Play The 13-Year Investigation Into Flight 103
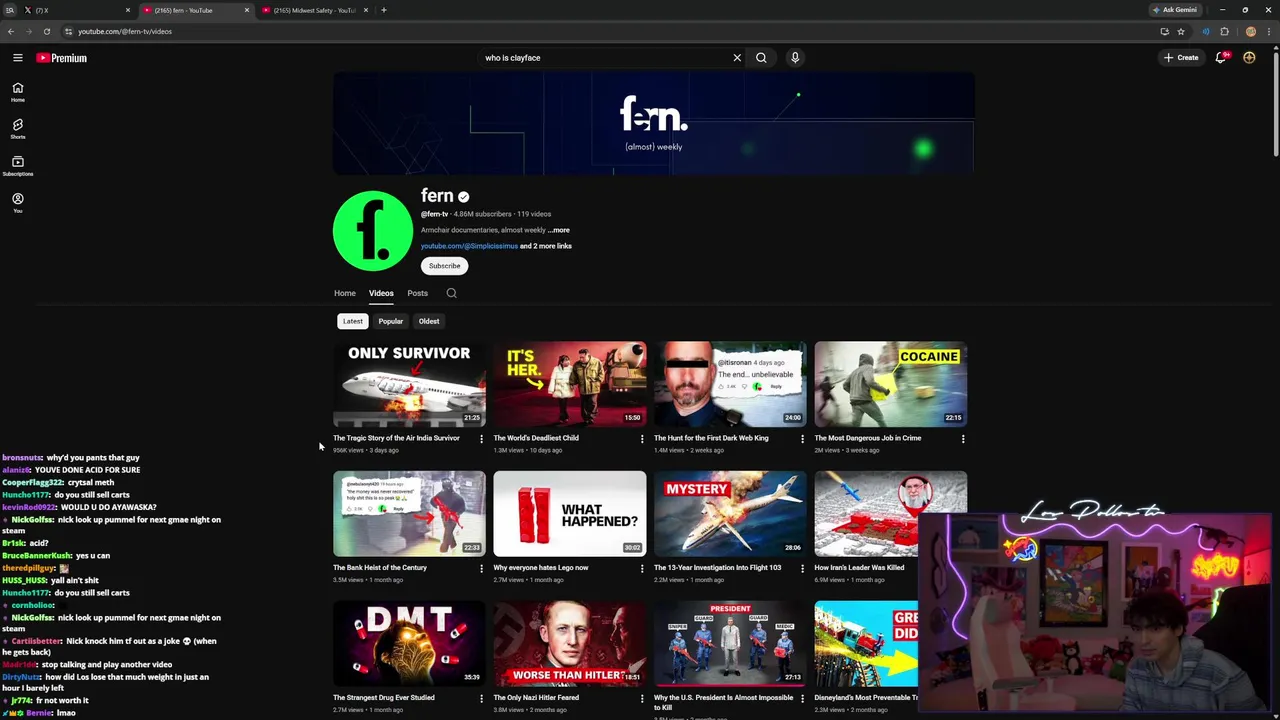This screenshot has width=1280, height=720. click(730, 514)
